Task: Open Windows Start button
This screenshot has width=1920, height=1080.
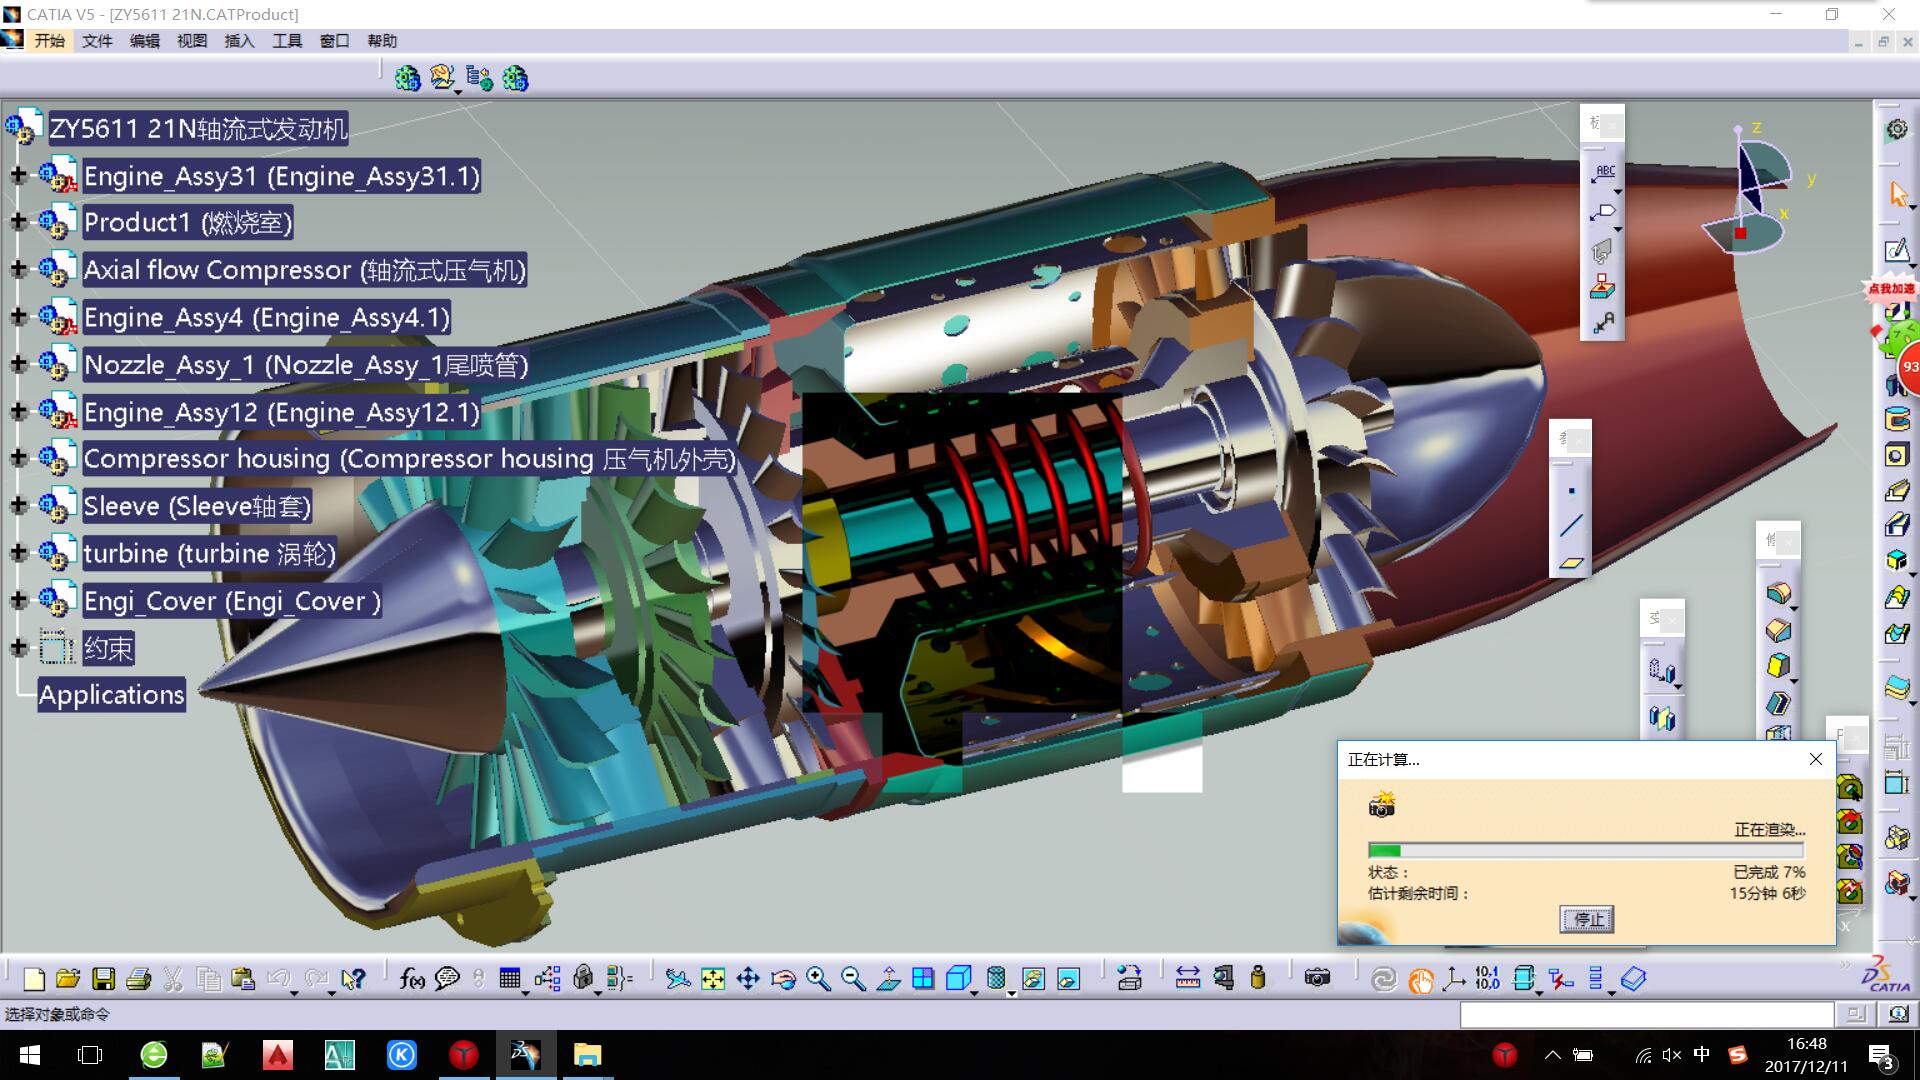Action: click(x=29, y=1055)
